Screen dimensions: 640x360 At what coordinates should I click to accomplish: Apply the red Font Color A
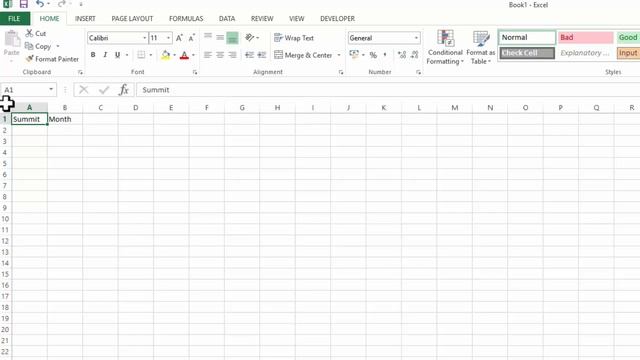click(184, 55)
